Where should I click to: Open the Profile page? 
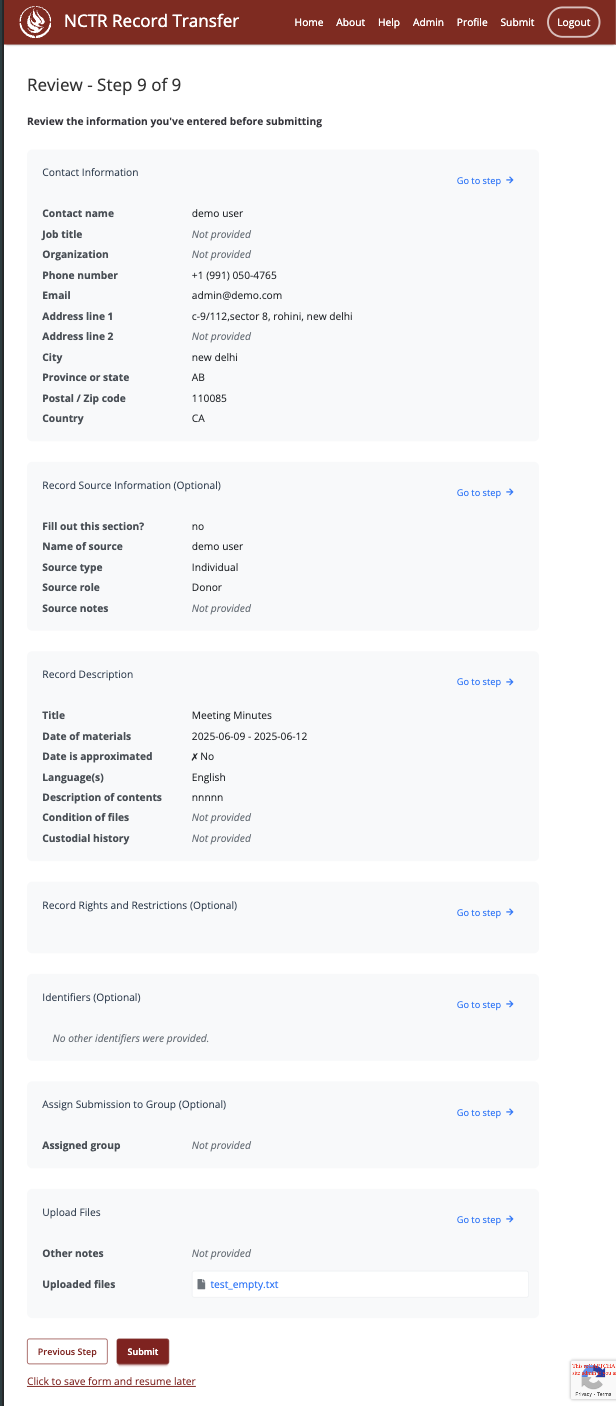[x=472, y=22]
